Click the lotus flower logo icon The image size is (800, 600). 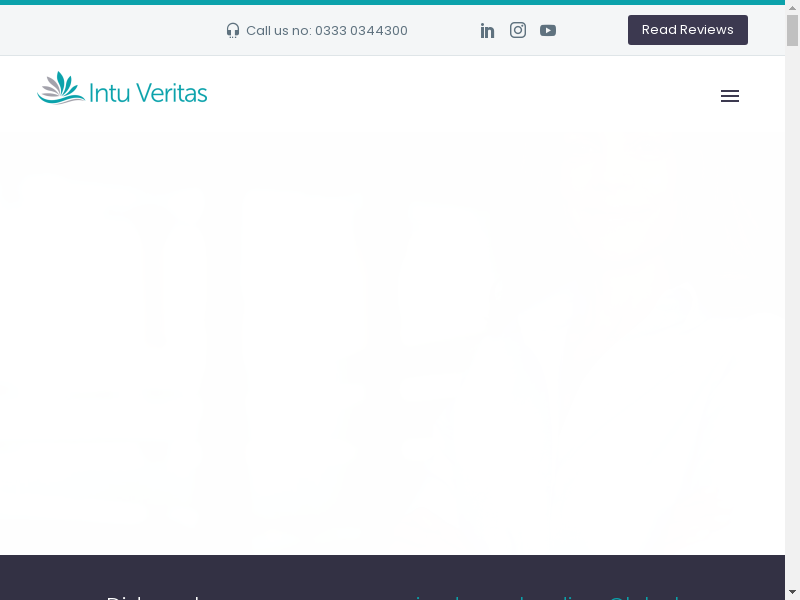pos(60,89)
